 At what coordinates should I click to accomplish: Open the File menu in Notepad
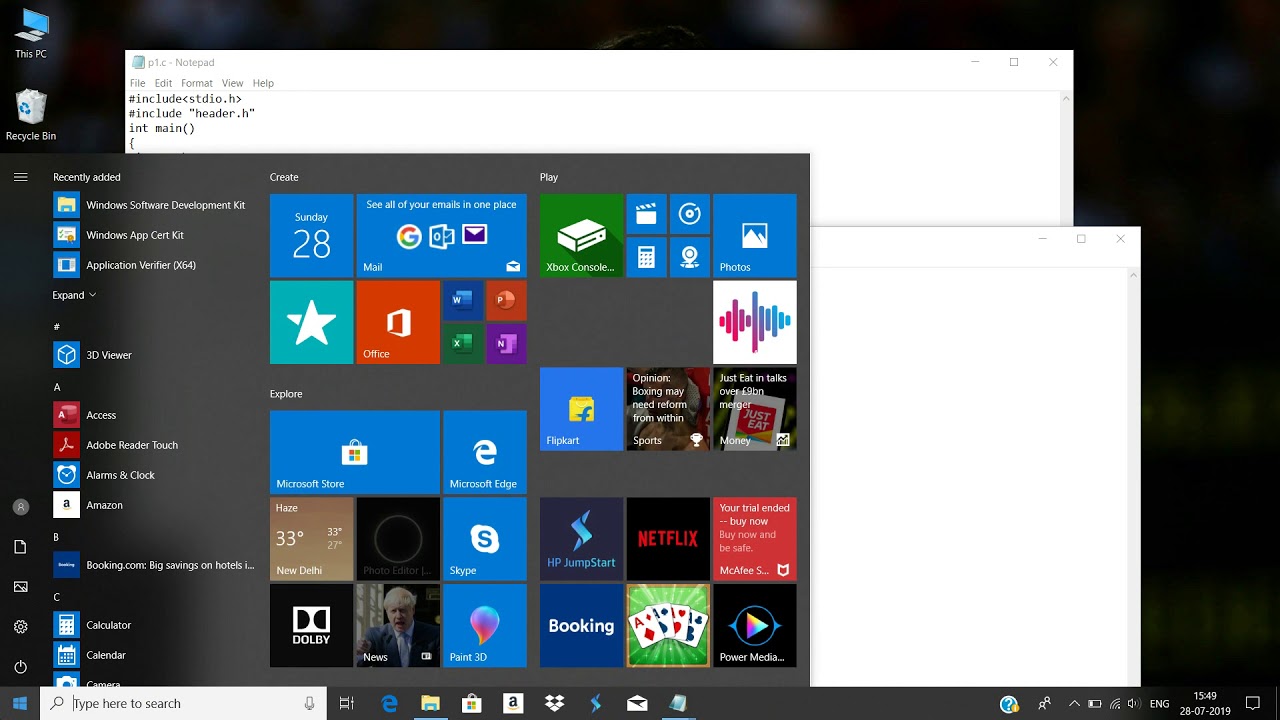pos(138,83)
